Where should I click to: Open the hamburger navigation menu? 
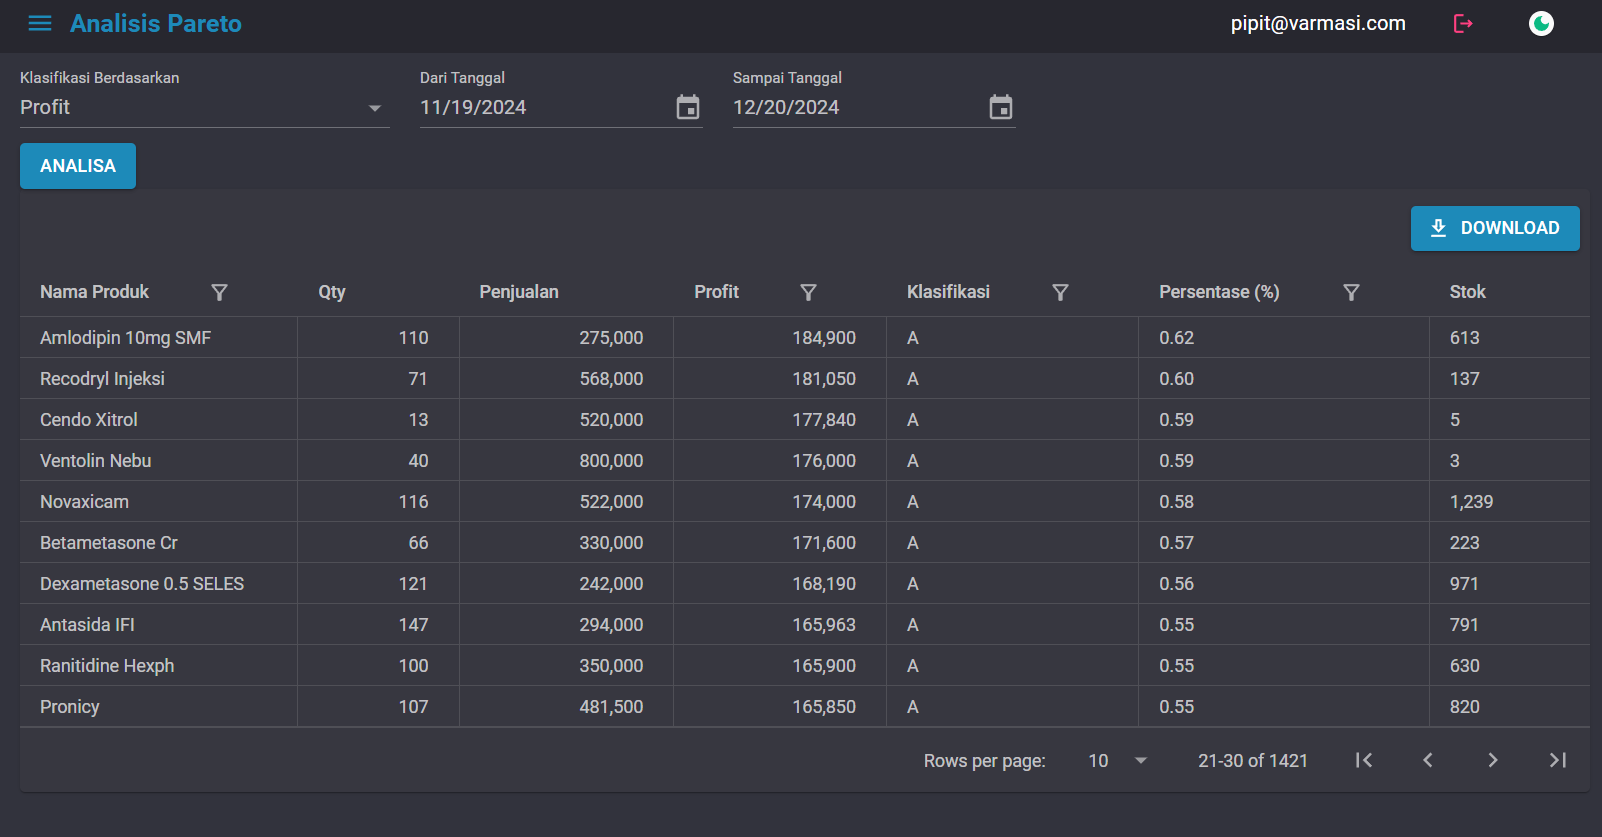pos(40,23)
